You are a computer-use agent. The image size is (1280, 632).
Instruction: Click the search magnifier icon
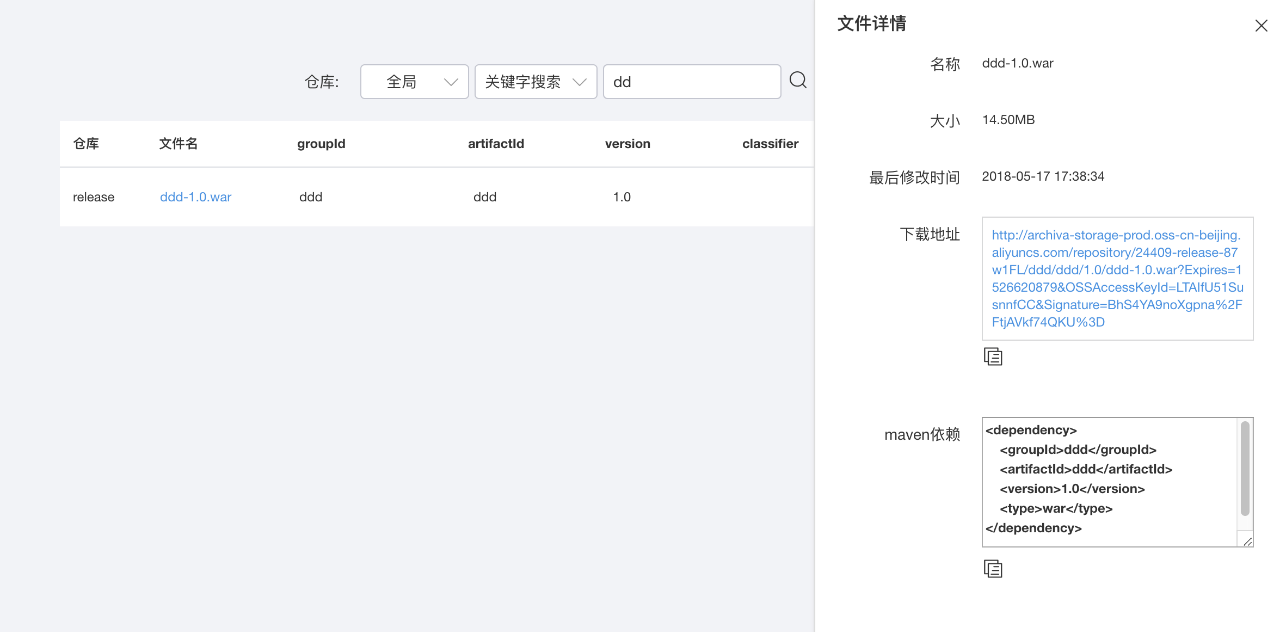tap(798, 80)
